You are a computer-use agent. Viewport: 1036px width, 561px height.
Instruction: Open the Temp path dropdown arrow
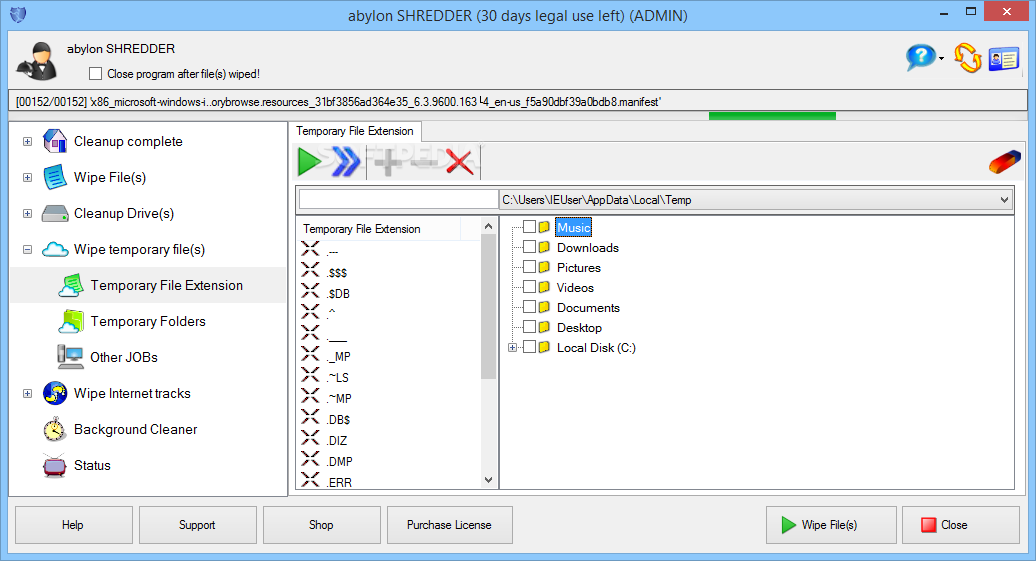click(x=1004, y=200)
